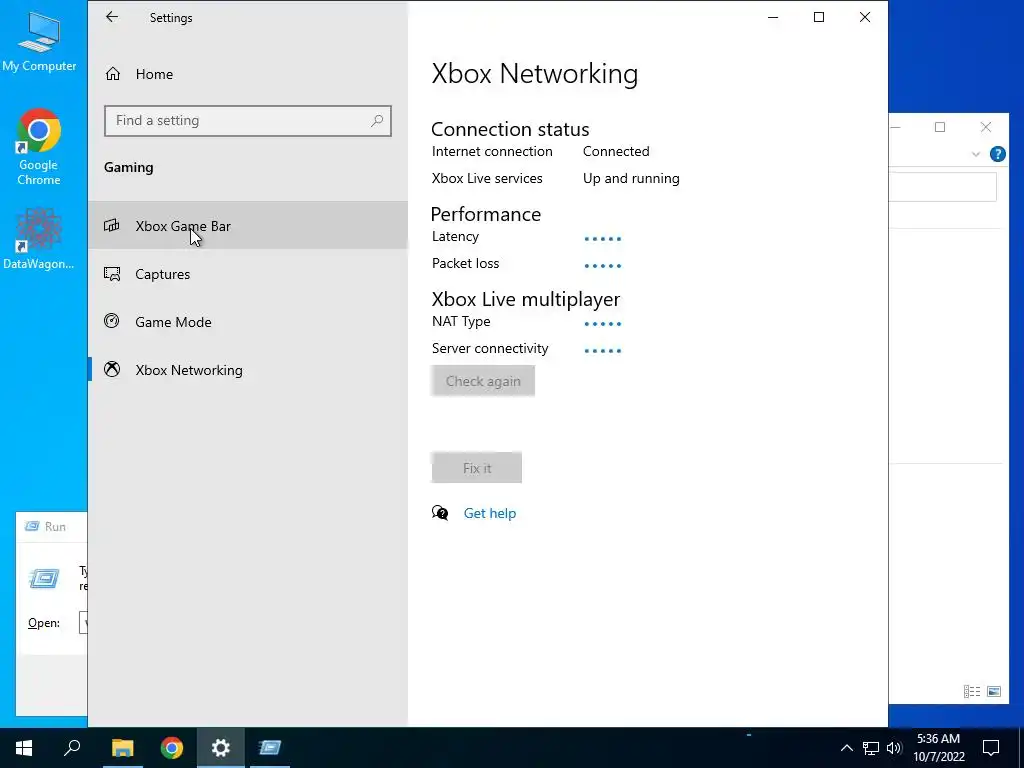This screenshot has height=768, width=1024.
Task: Select Xbox Networking in the sidebar
Action: click(x=248, y=370)
